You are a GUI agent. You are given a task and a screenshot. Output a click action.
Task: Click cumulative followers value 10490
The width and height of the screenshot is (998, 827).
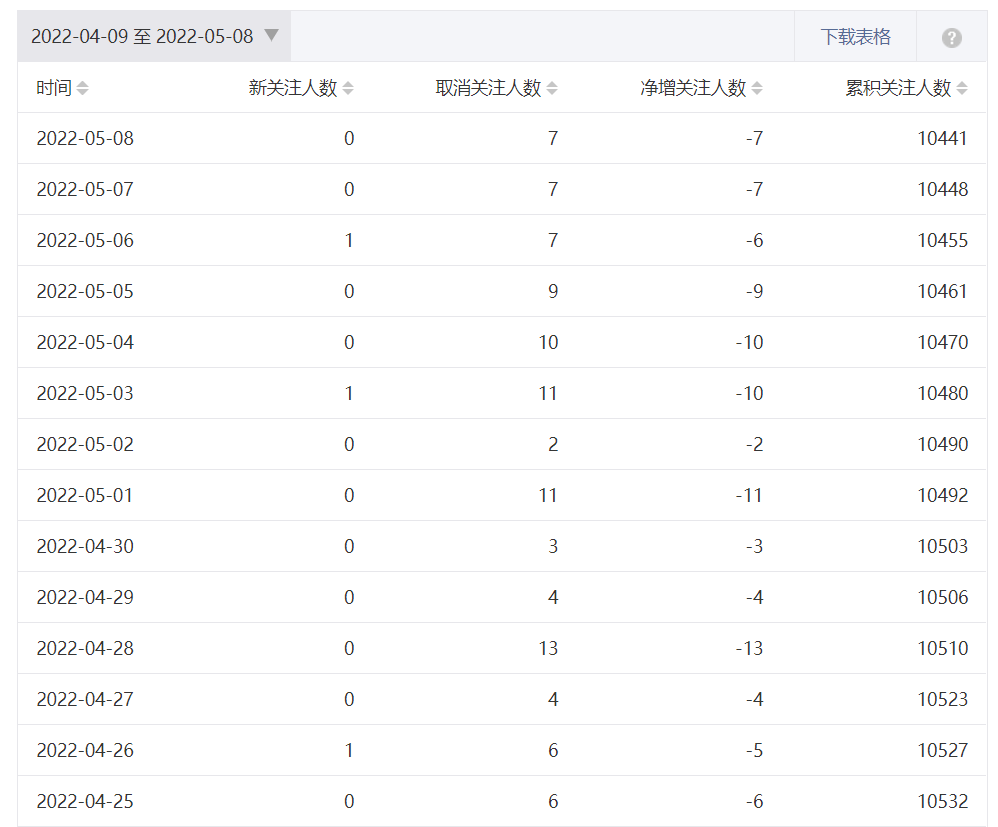coord(943,444)
